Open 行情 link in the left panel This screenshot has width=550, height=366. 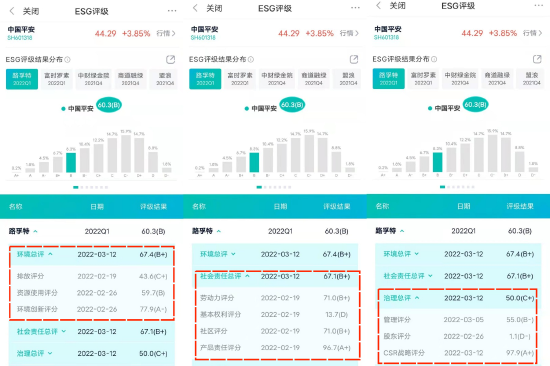pos(166,33)
